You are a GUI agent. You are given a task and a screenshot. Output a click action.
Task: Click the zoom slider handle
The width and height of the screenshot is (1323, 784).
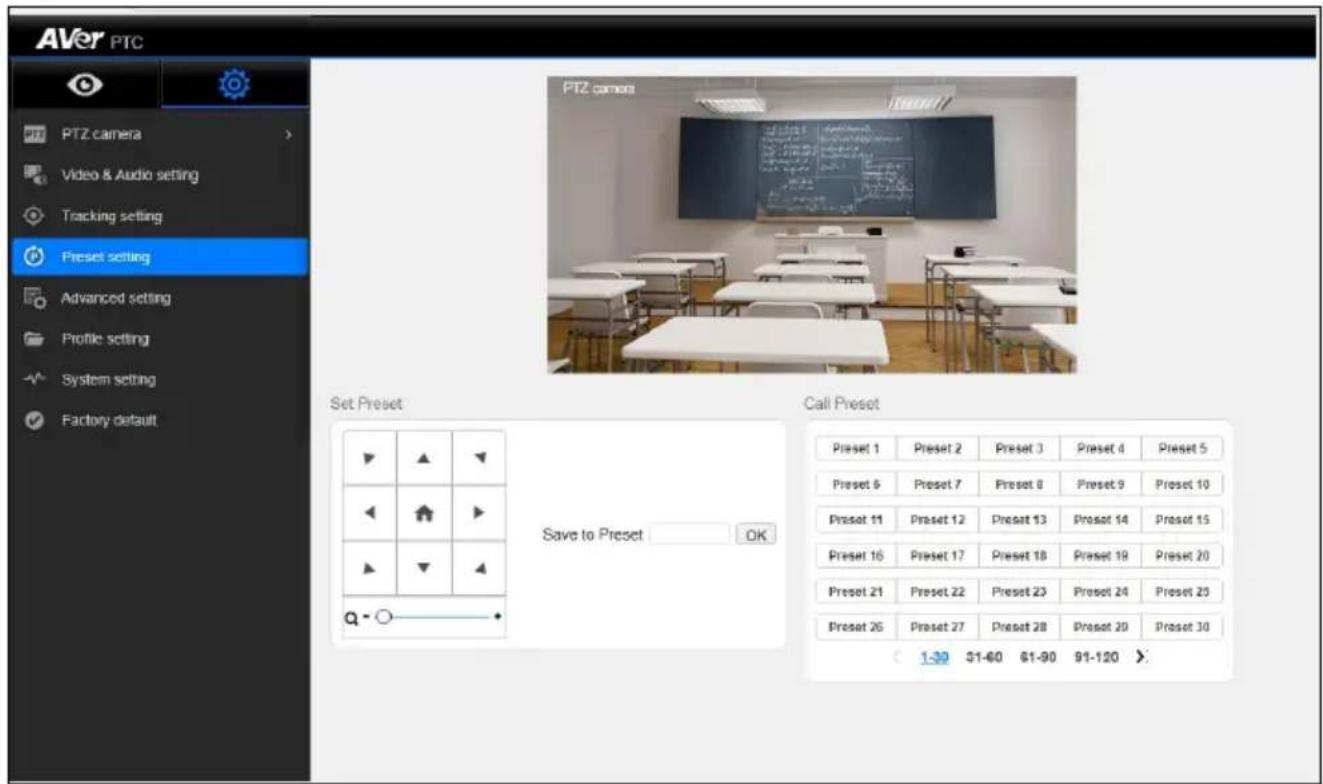pyautogui.click(x=382, y=617)
